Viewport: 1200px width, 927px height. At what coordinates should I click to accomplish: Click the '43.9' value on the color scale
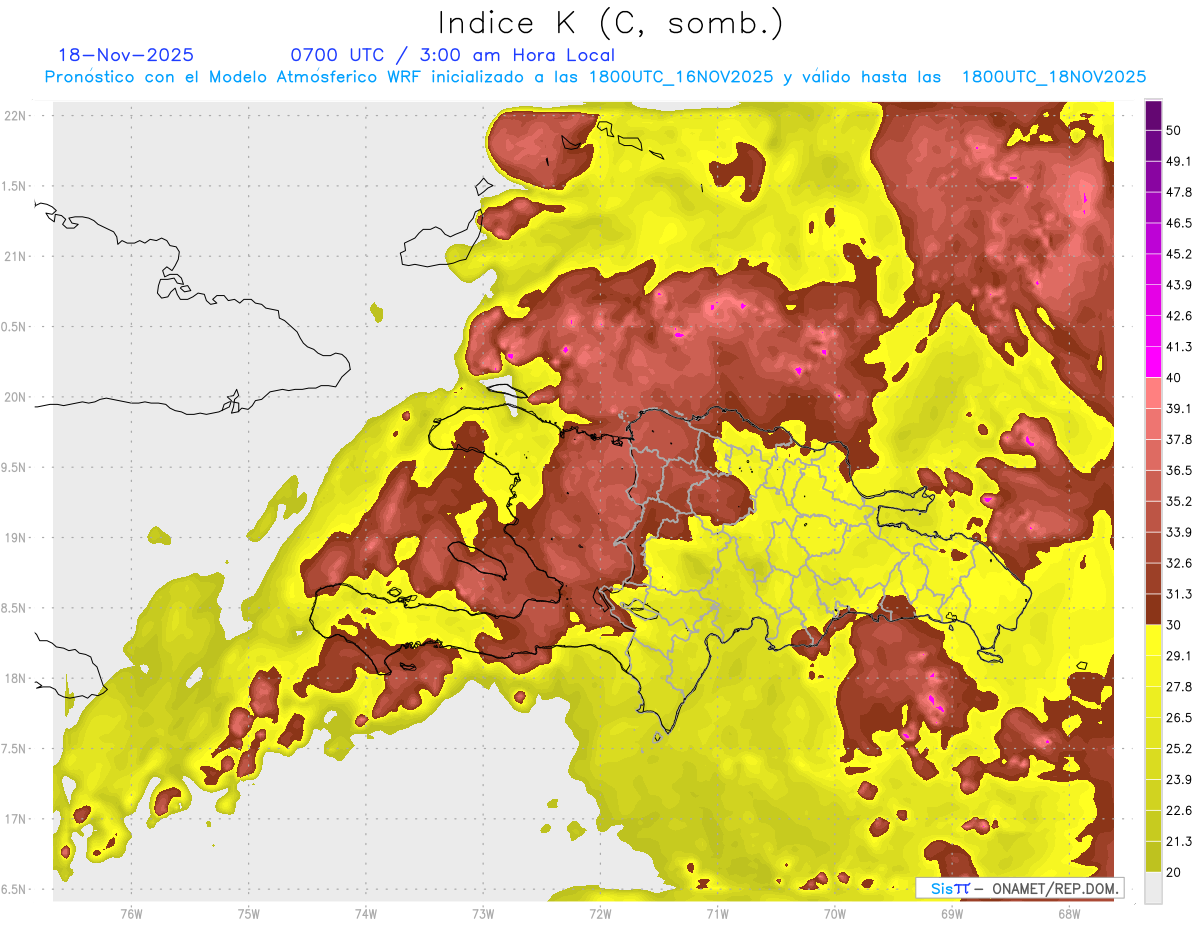(x=1179, y=285)
